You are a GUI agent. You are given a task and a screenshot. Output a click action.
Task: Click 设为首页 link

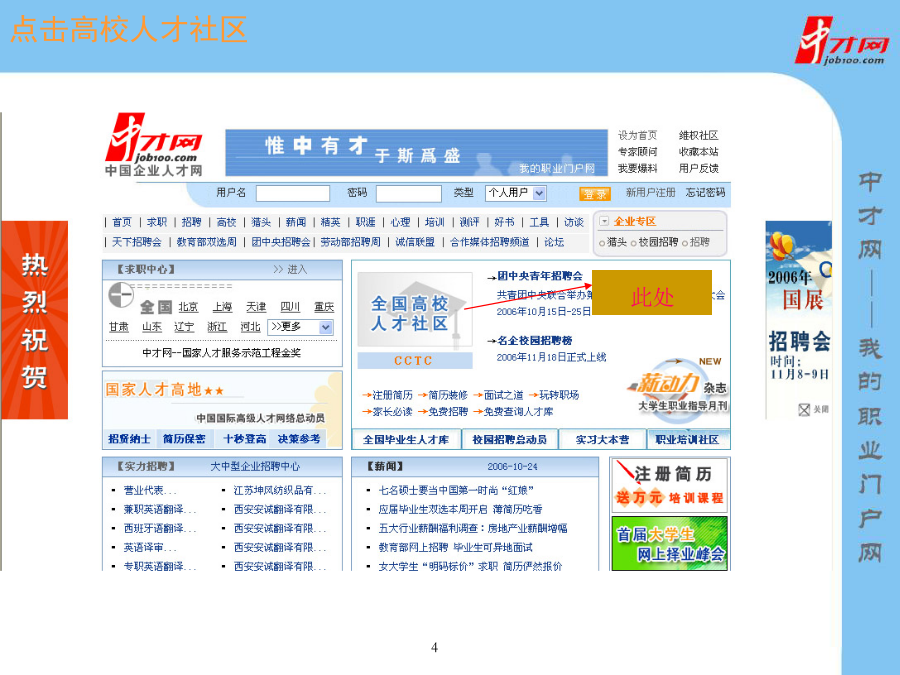[638, 135]
